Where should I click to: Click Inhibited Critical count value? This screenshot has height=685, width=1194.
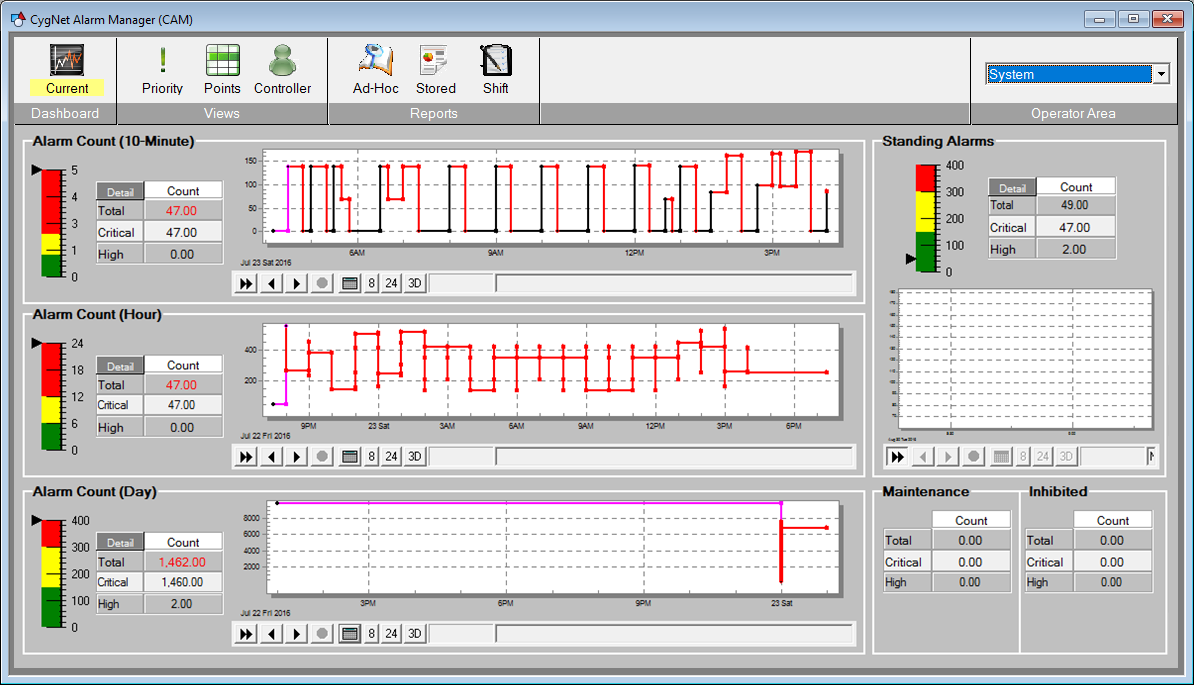[x=1112, y=562]
